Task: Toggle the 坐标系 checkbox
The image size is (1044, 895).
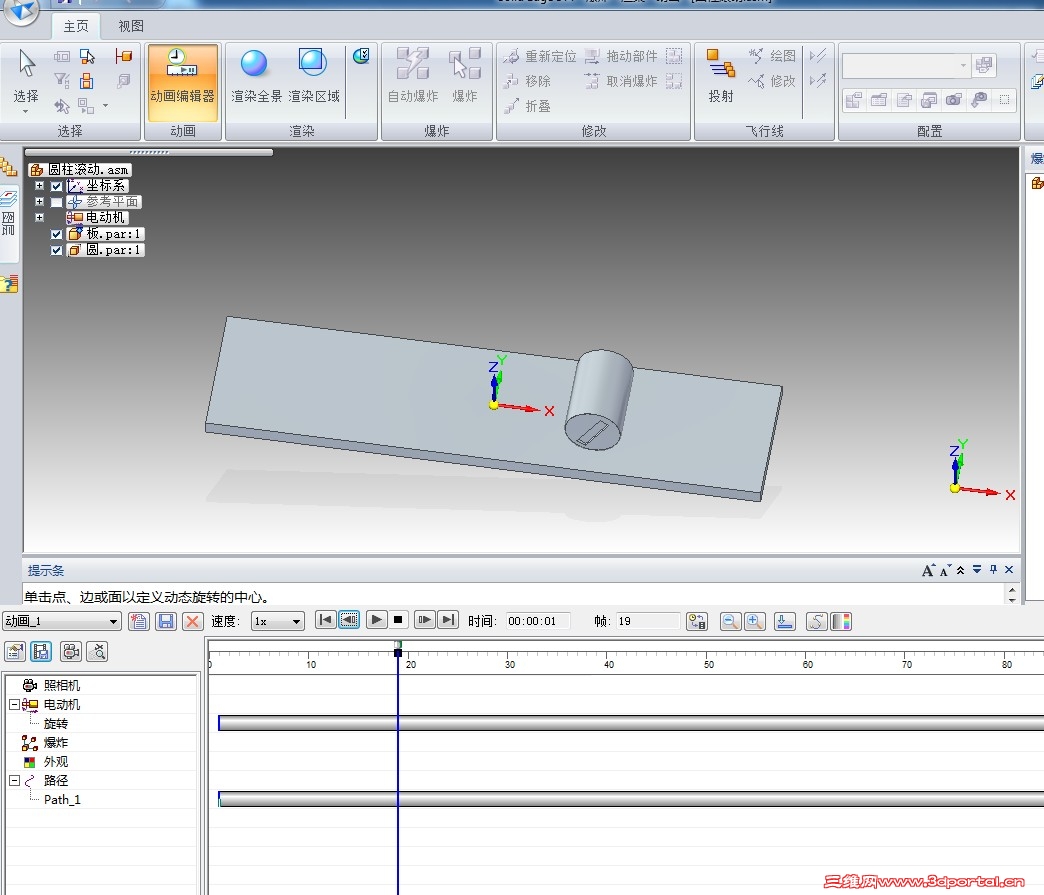Action: tap(57, 186)
